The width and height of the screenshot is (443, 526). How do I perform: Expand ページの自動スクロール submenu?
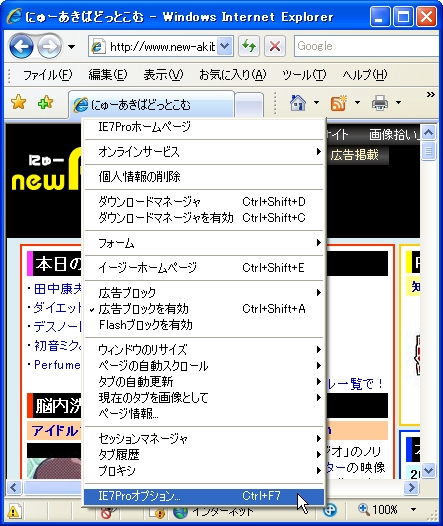pos(204,366)
